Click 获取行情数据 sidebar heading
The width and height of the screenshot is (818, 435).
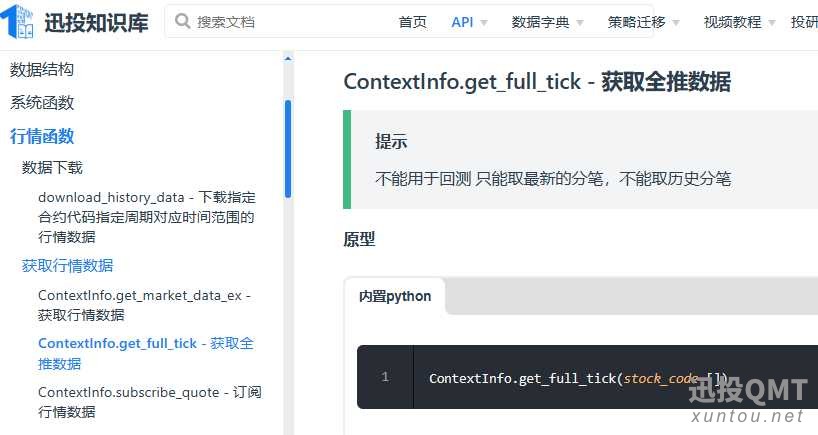pyautogui.click(x=67, y=265)
